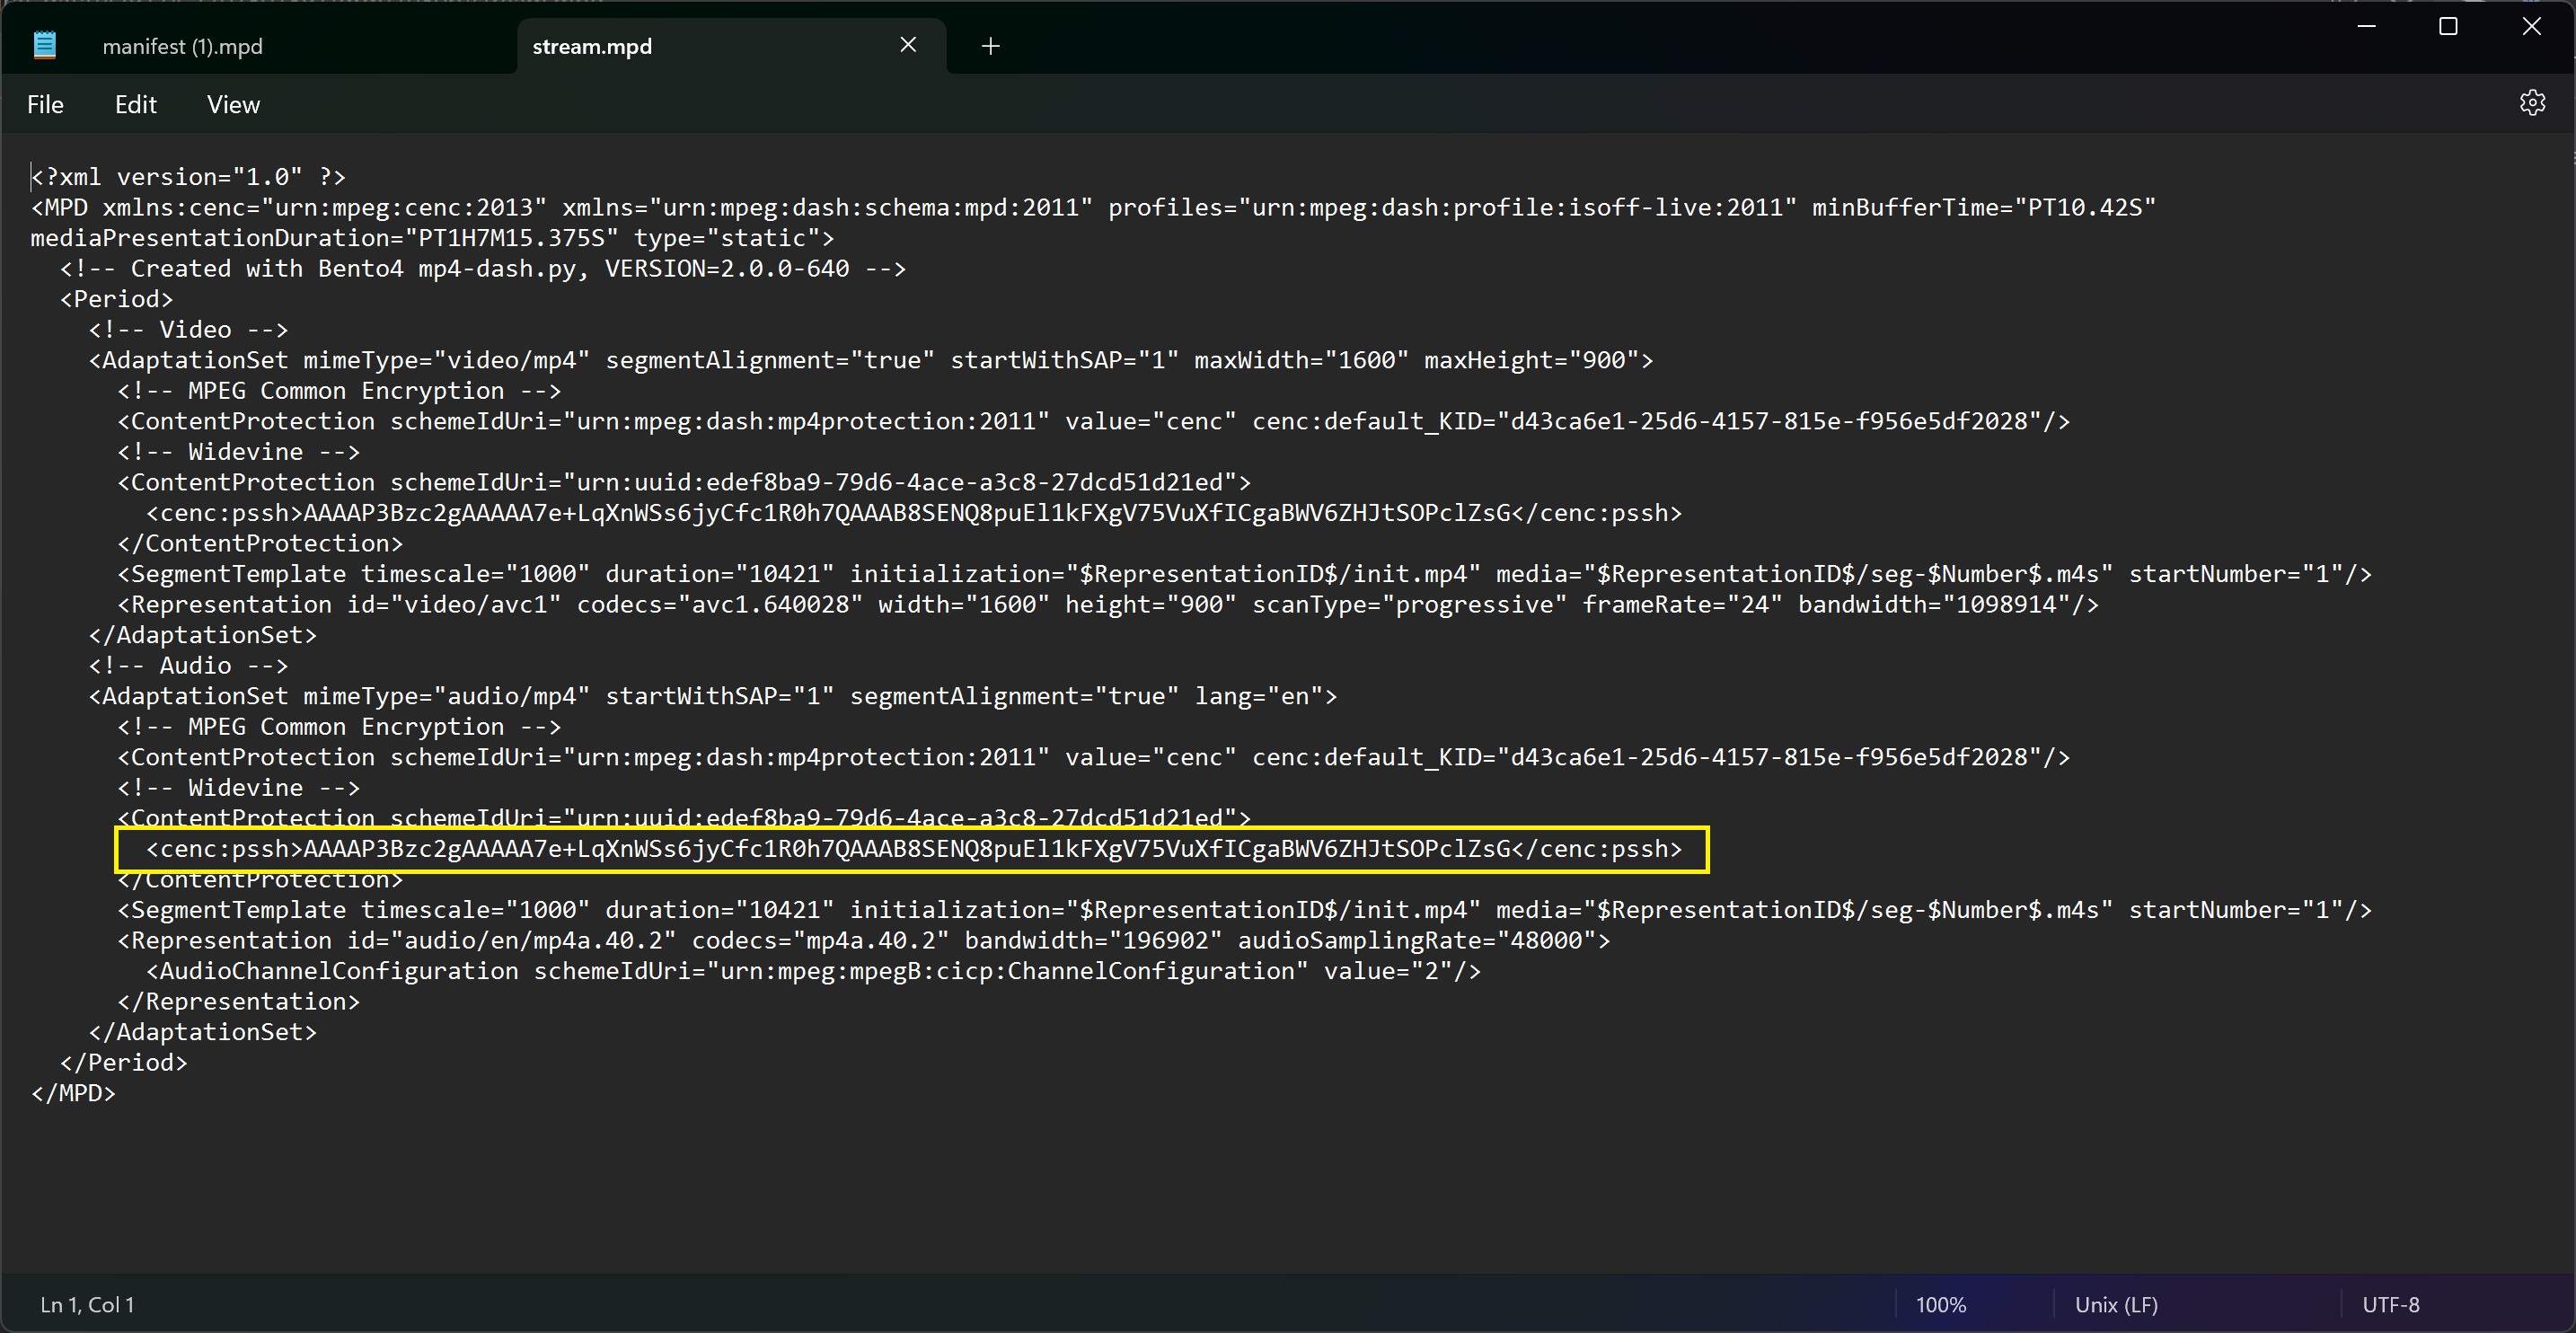This screenshot has height=1333, width=2576.
Task: Switch to the manifest (1).mpd tab
Action: 183,46
